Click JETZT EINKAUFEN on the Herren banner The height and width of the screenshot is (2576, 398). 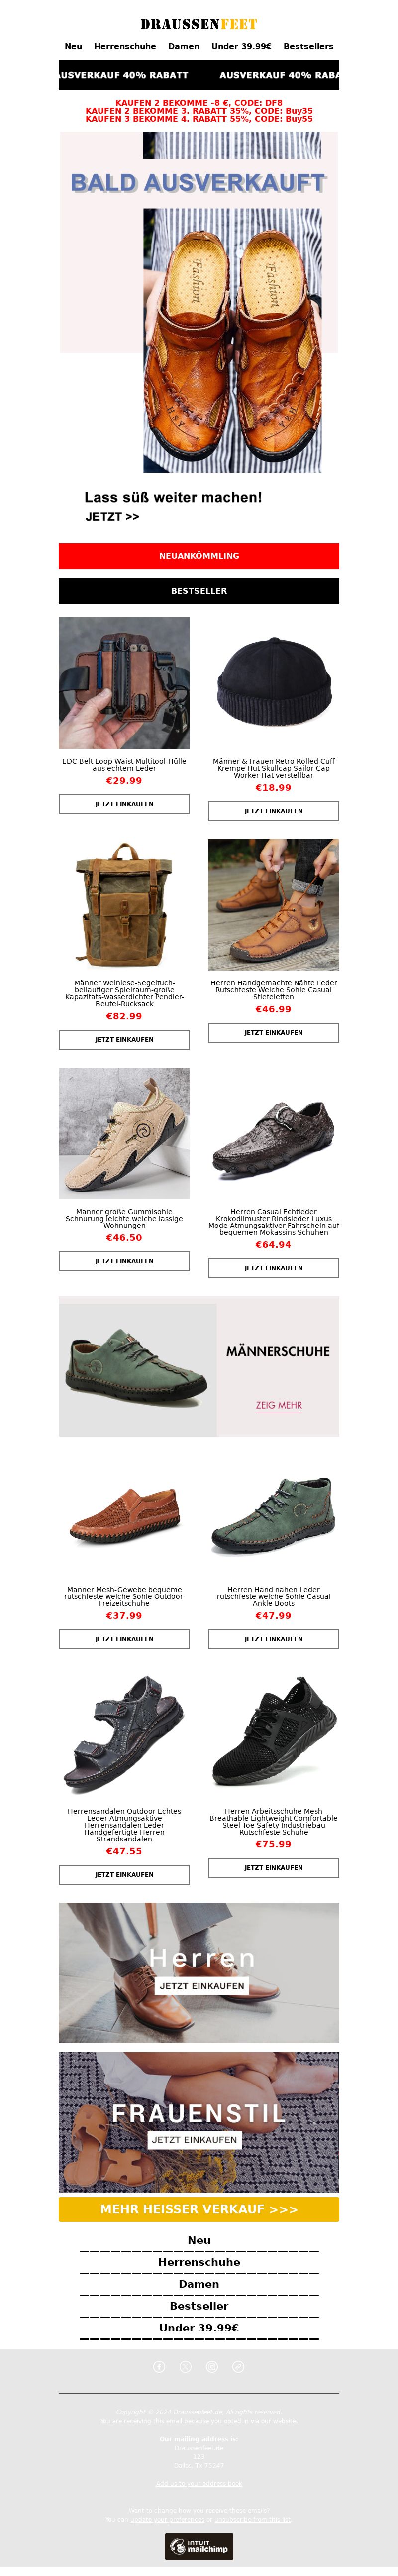[x=201, y=1985]
